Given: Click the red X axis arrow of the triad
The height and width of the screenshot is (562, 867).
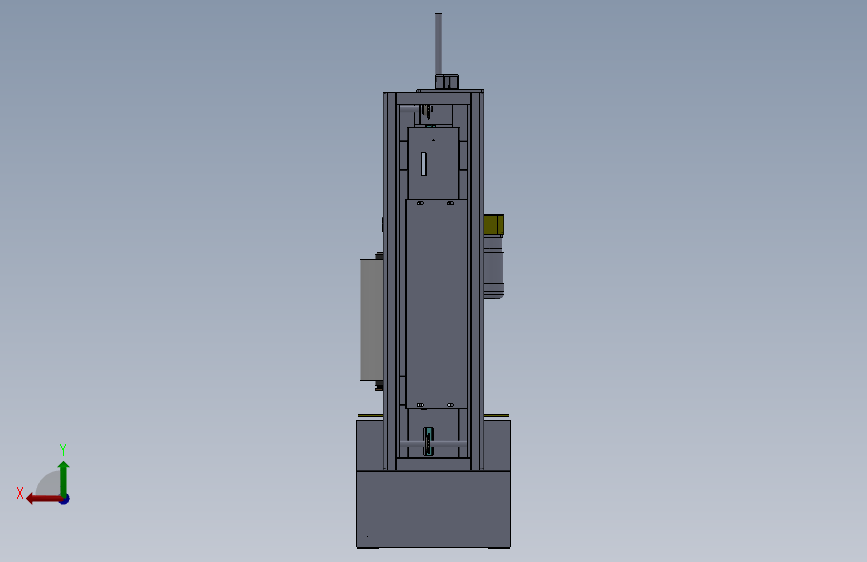Looking at the screenshot, I should pos(44,499).
